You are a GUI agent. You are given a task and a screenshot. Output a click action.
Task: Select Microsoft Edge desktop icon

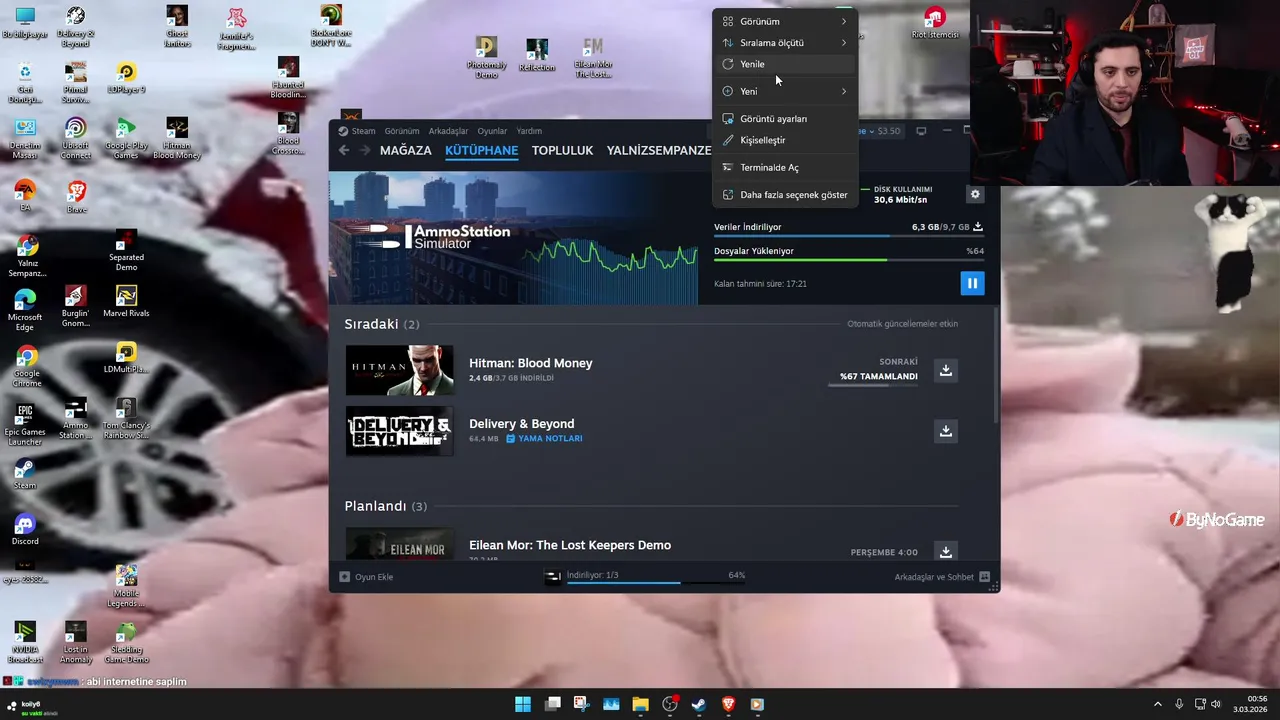tap(25, 309)
